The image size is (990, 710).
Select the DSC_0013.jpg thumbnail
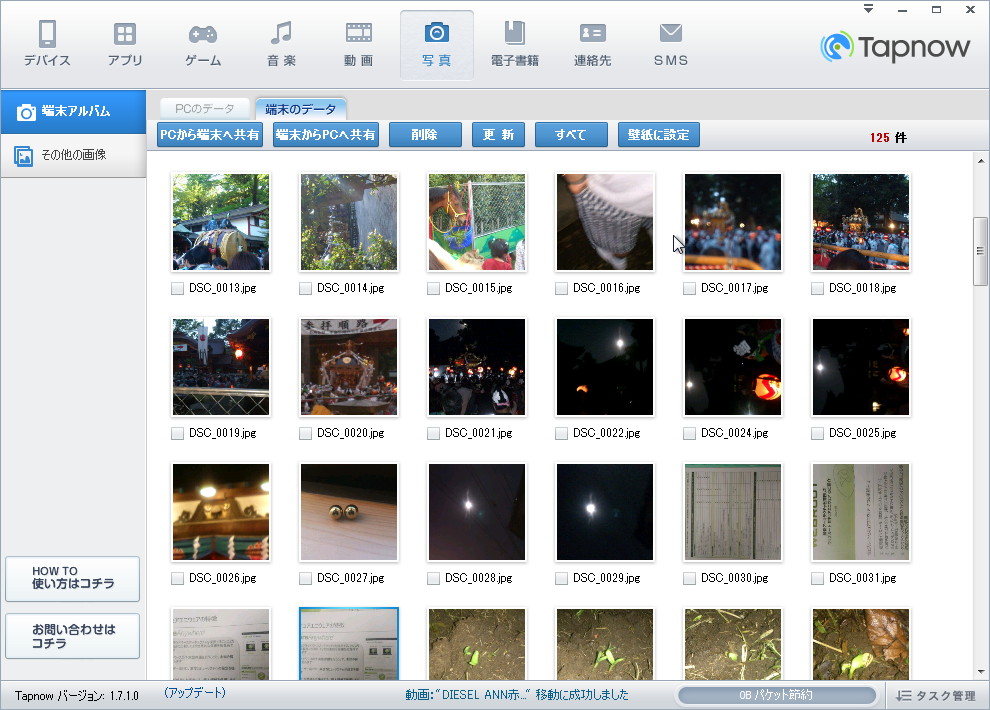[221, 222]
